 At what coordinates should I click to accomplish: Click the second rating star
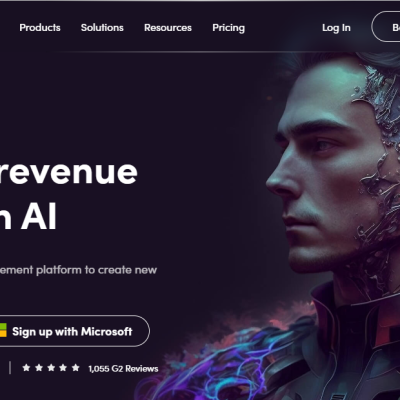pyautogui.click(x=39, y=368)
